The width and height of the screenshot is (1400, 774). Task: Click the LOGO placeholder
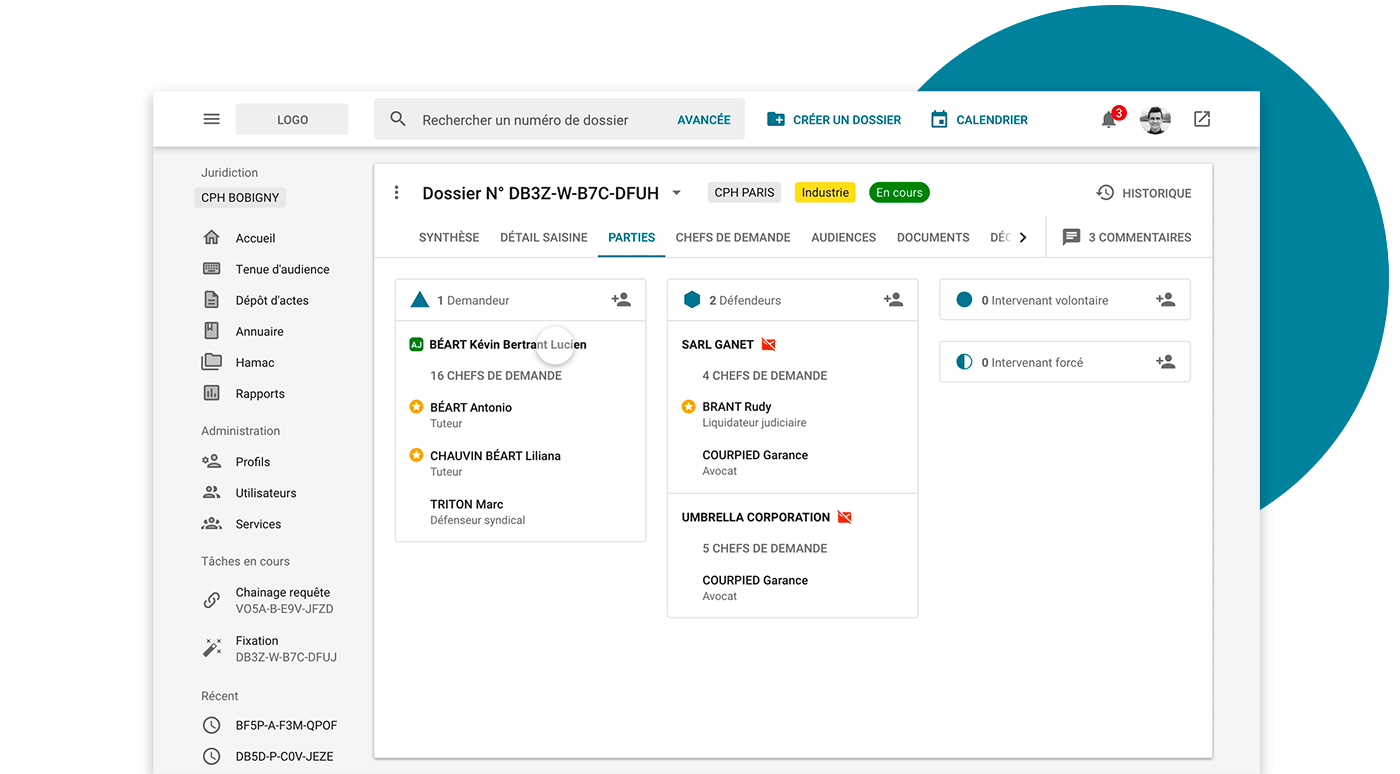click(x=292, y=119)
